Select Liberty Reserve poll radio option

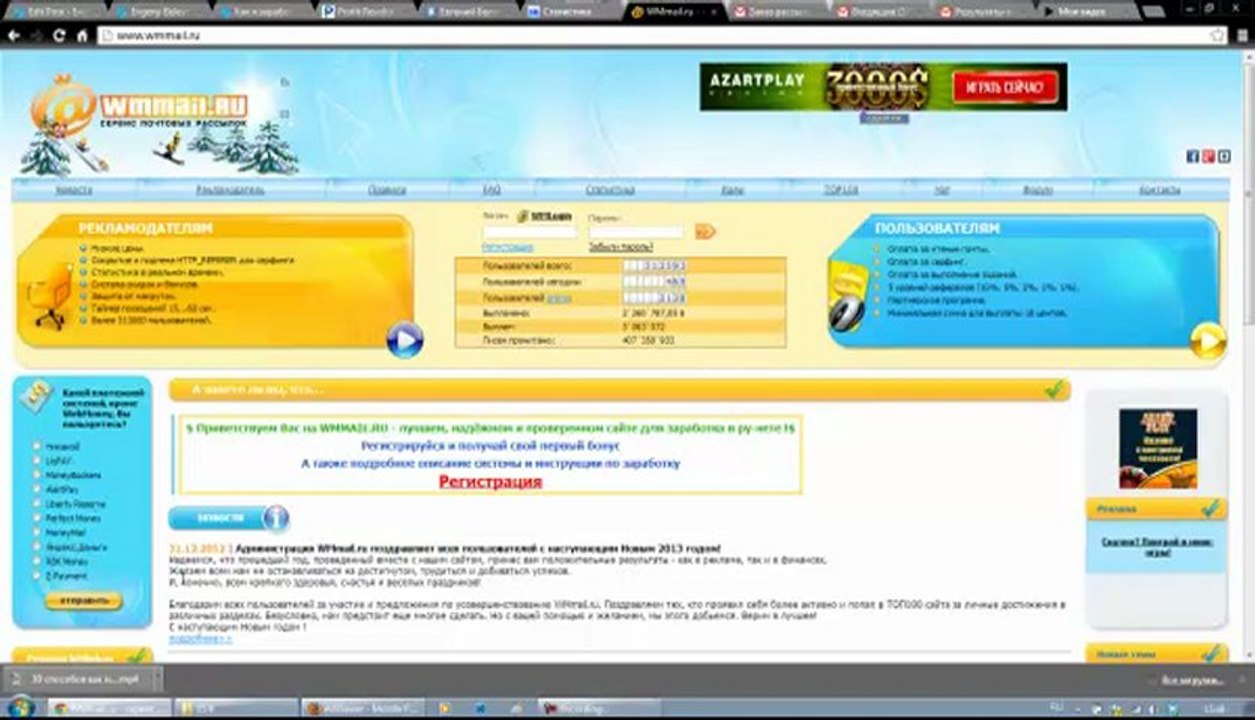(x=37, y=504)
